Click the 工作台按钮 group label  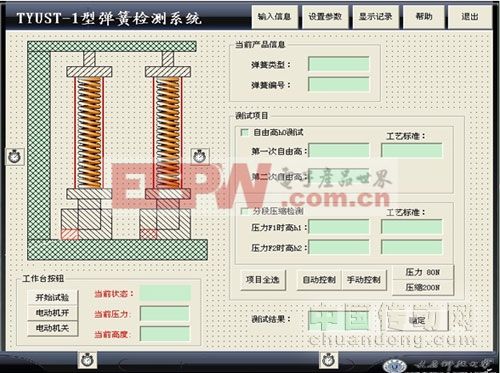(43, 279)
